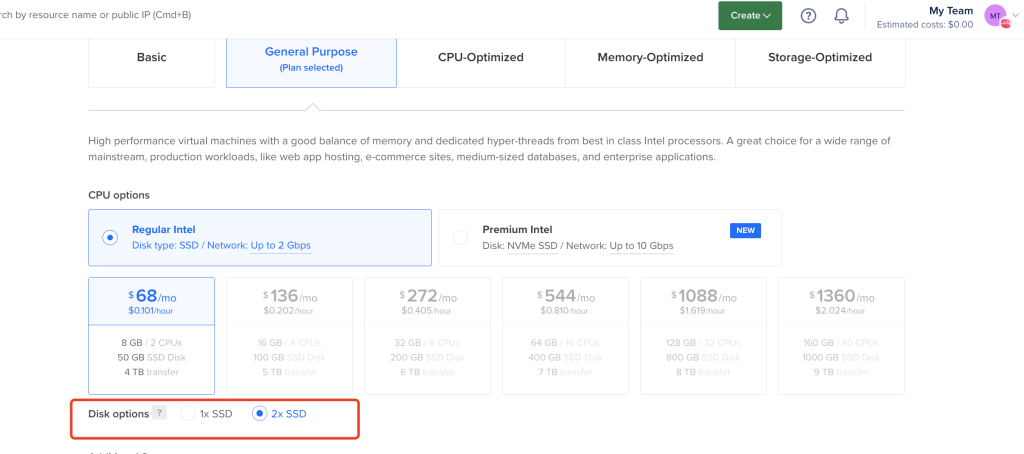Expand the team menu chevron beside avatar
1024x454 pixels.
click(1014, 16)
